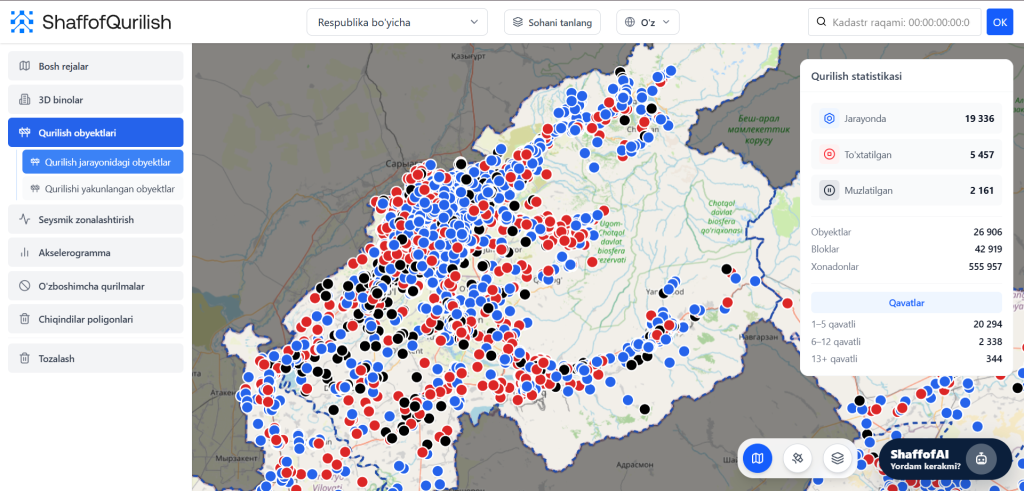Open Seysmik zonalashtirish via its pulse icon
The width and height of the screenshot is (1024, 491).
click(x=24, y=219)
